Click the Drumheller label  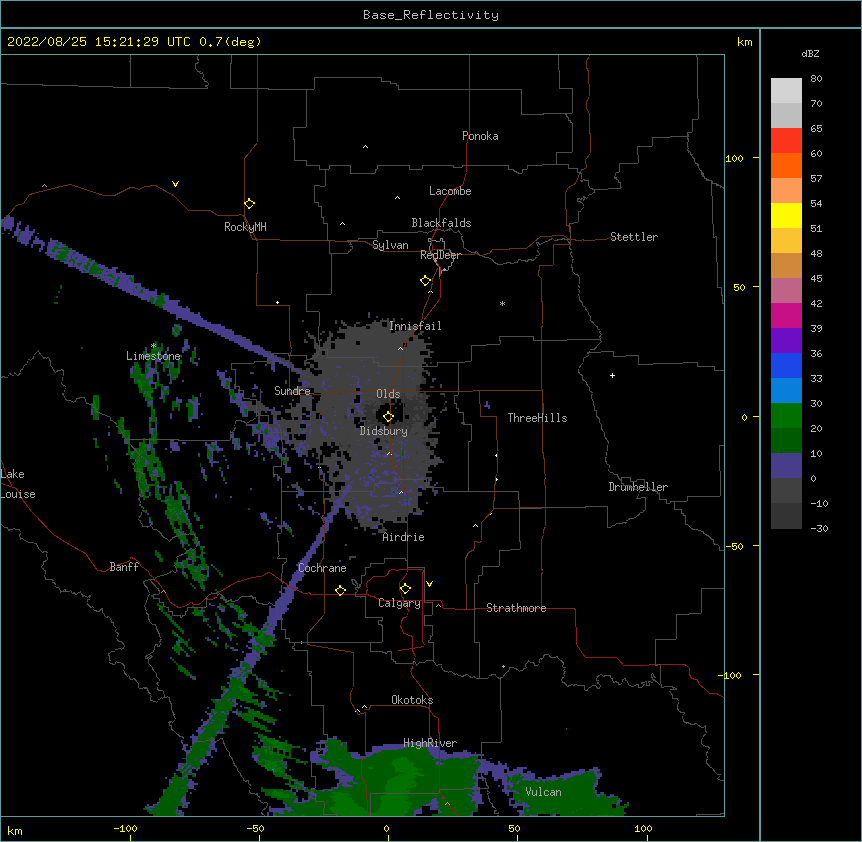(638, 487)
